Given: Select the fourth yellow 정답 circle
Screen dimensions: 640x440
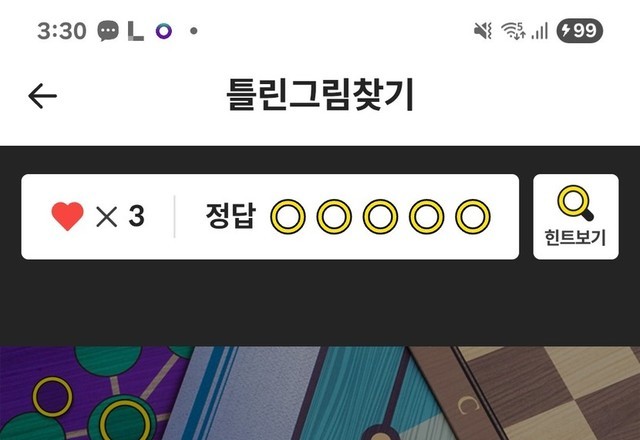Looking at the screenshot, I should point(427,217).
